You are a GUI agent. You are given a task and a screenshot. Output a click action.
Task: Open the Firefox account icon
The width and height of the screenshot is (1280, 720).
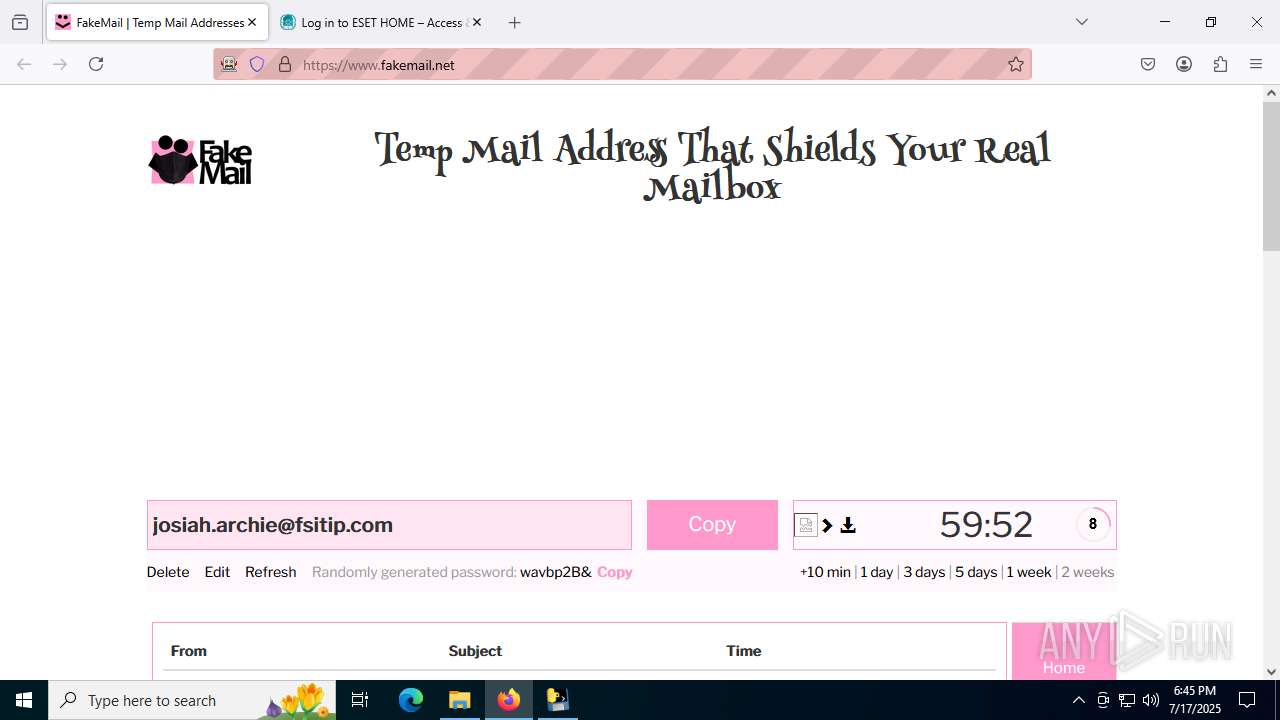coord(1184,64)
